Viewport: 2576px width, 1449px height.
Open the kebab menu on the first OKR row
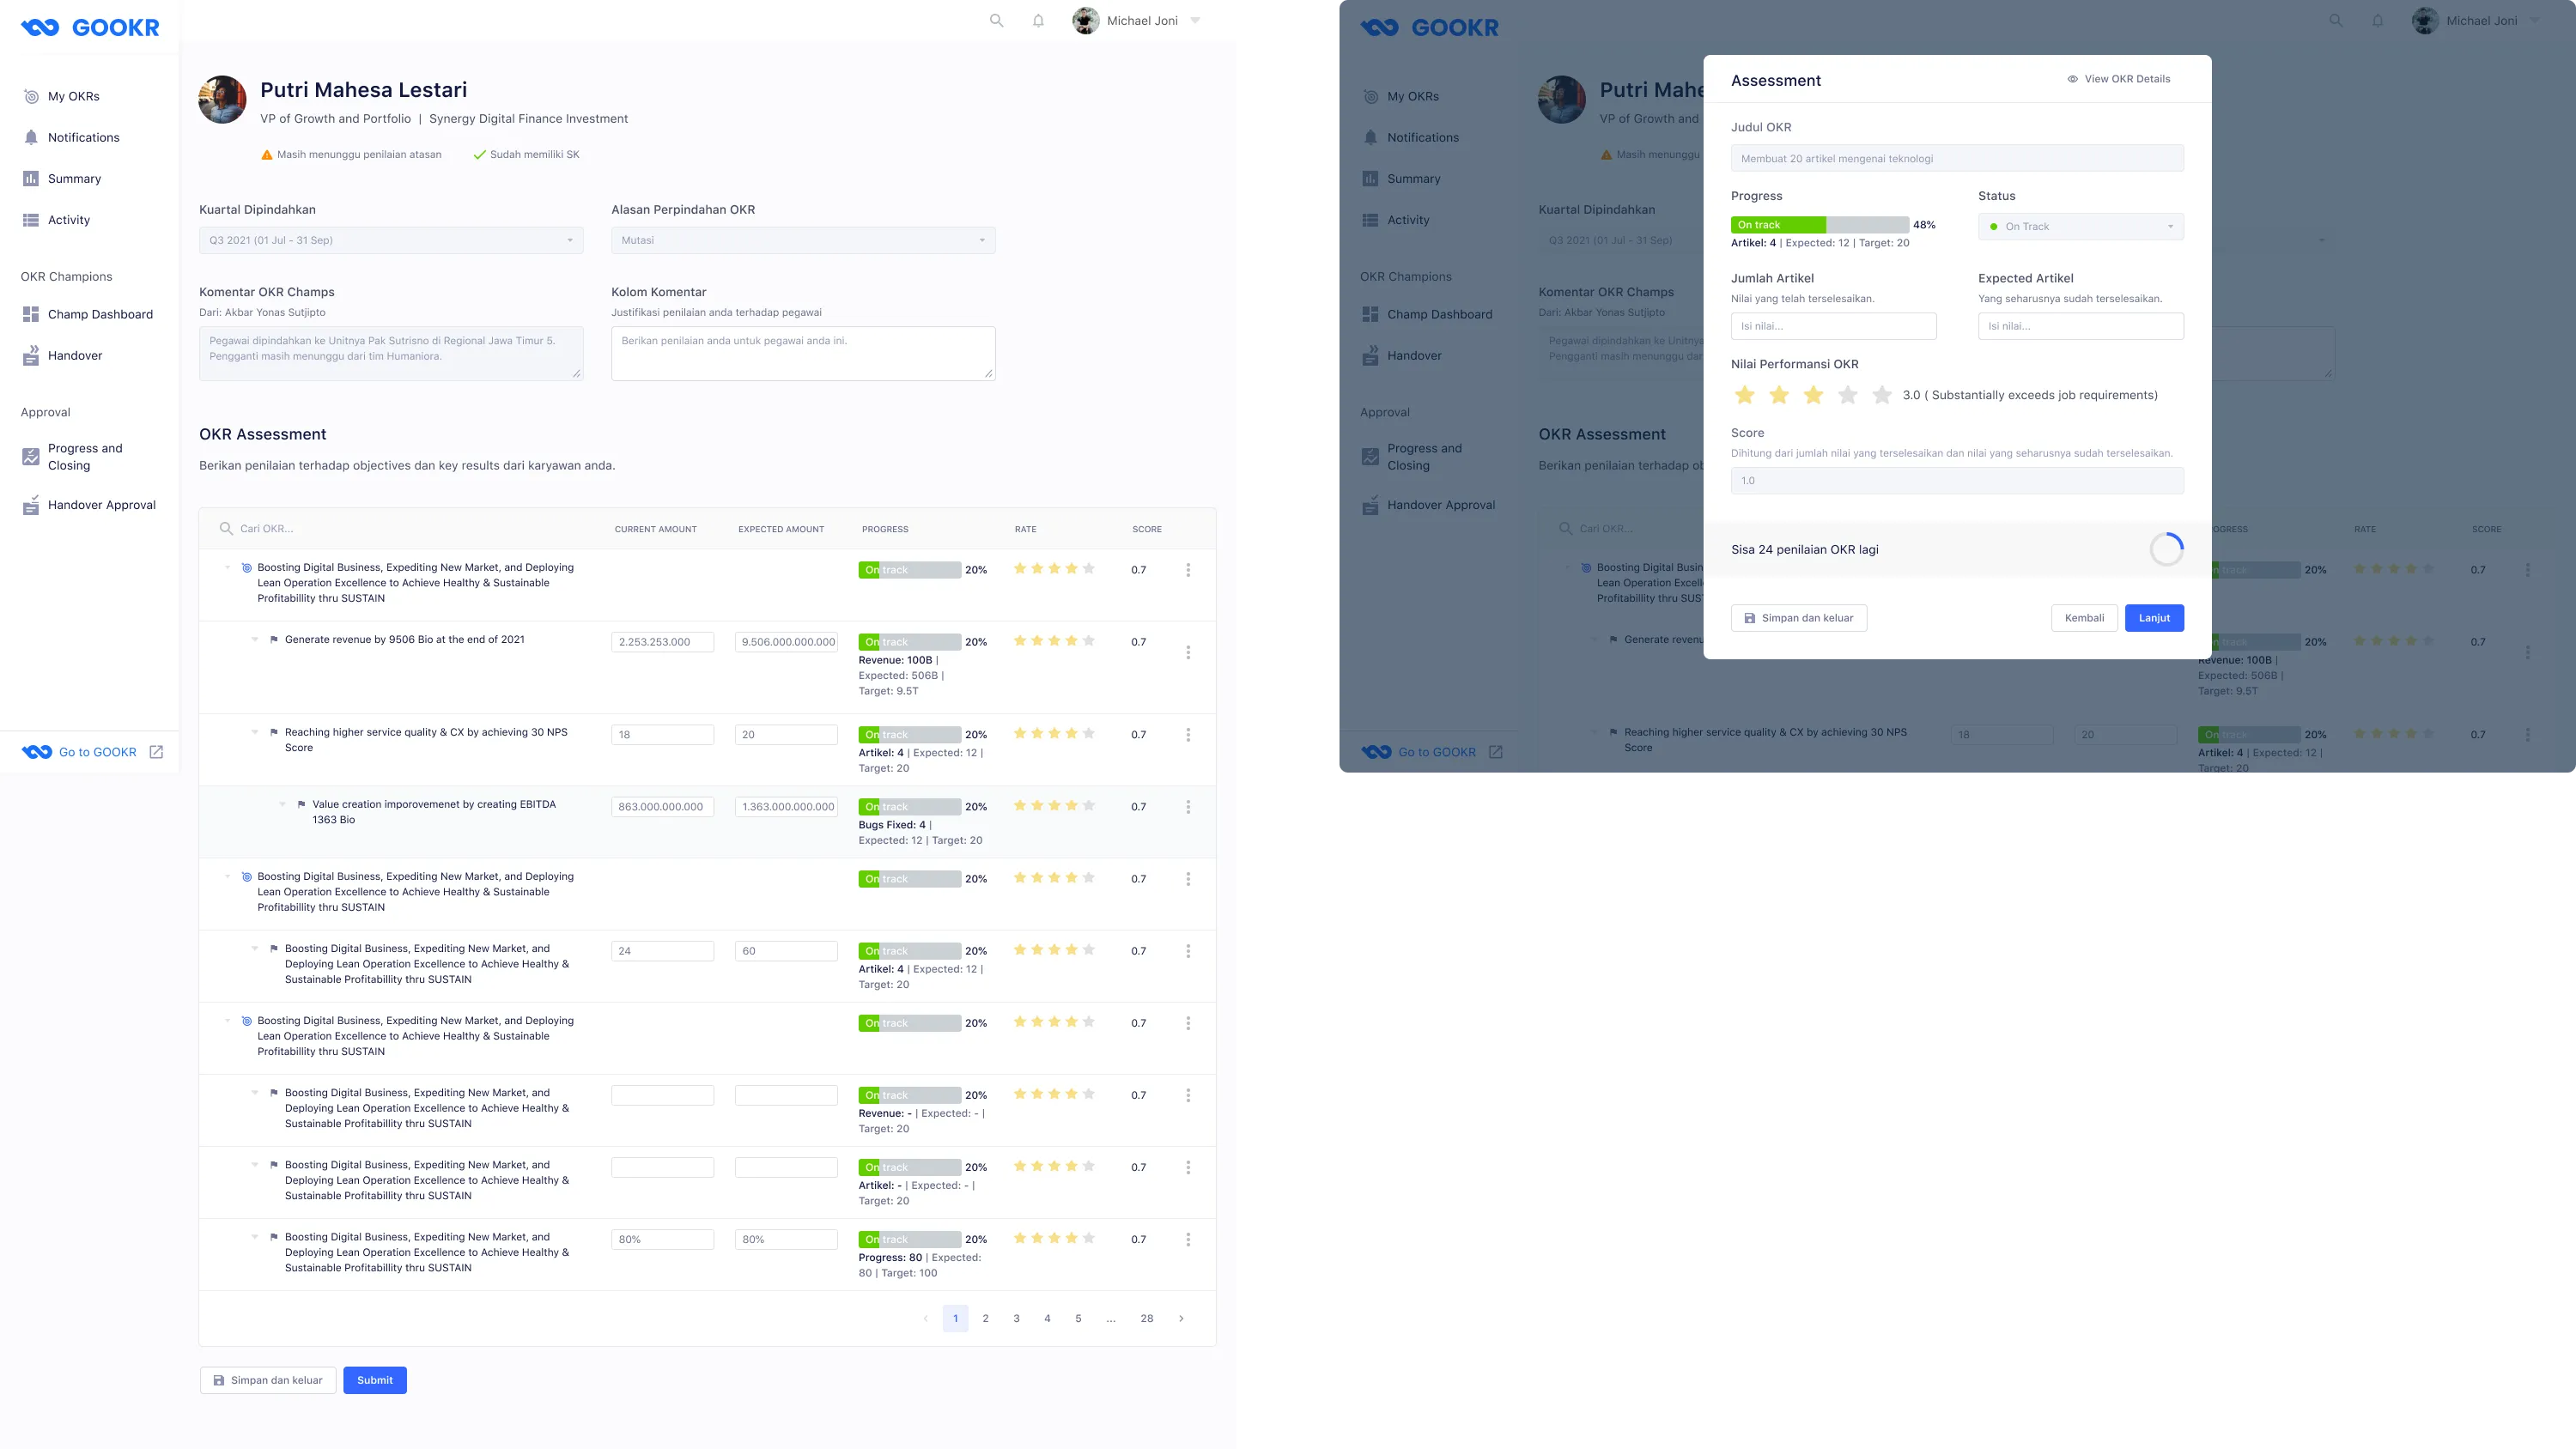coord(1189,569)
